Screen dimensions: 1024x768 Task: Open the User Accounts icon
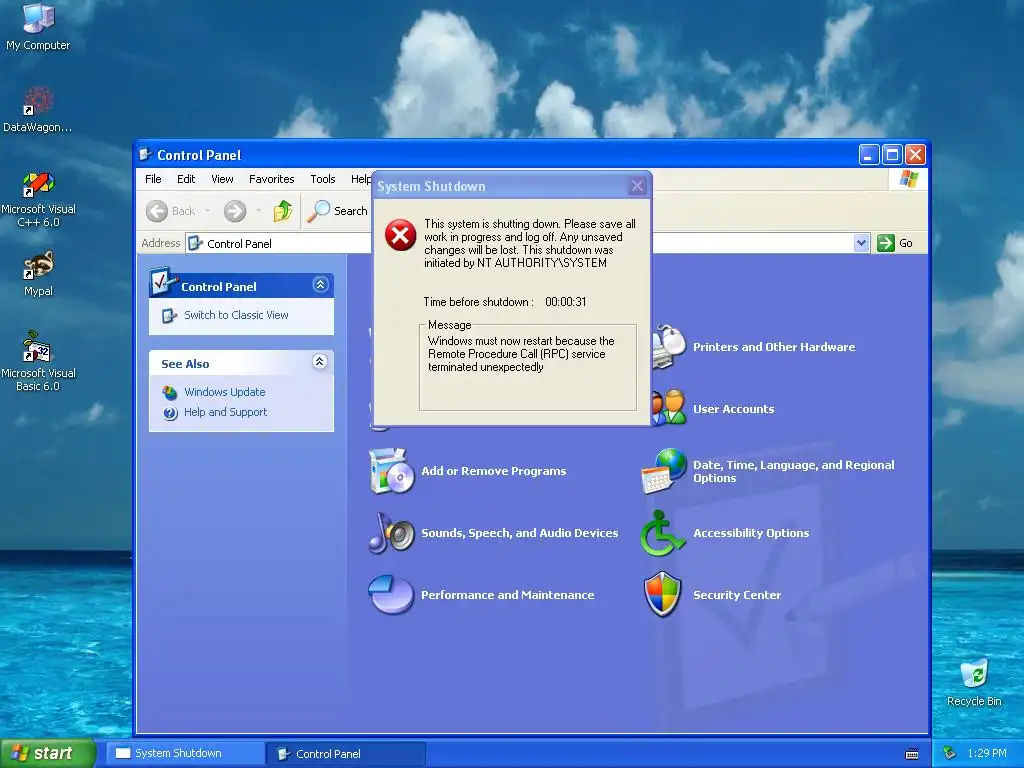tap(669, 408)
